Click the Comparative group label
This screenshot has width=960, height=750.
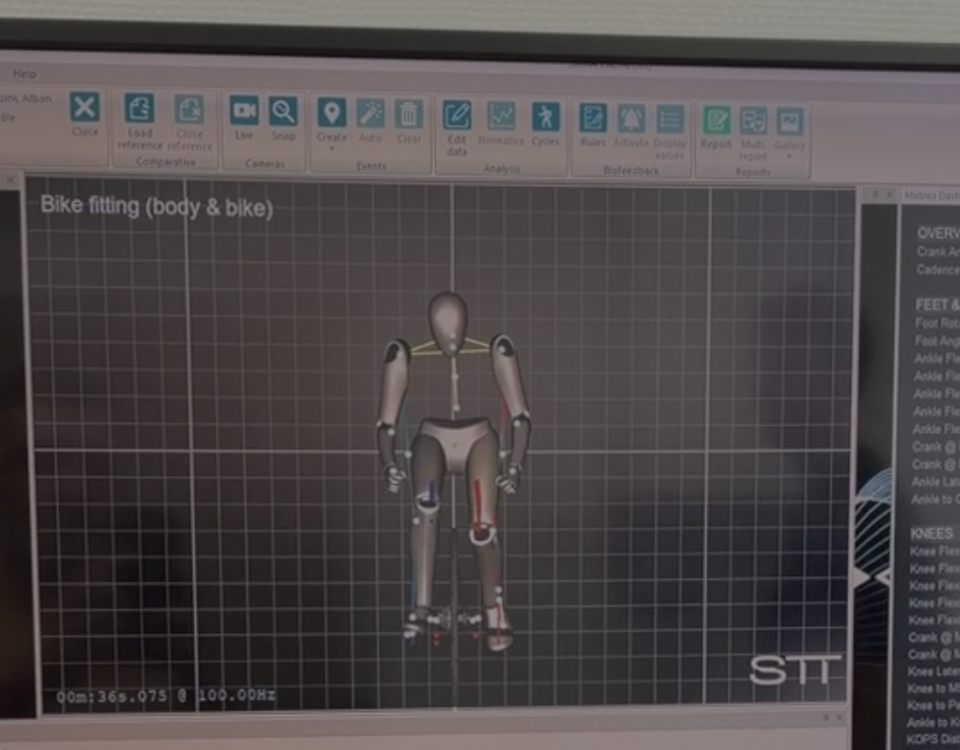(x=166, y=162)
